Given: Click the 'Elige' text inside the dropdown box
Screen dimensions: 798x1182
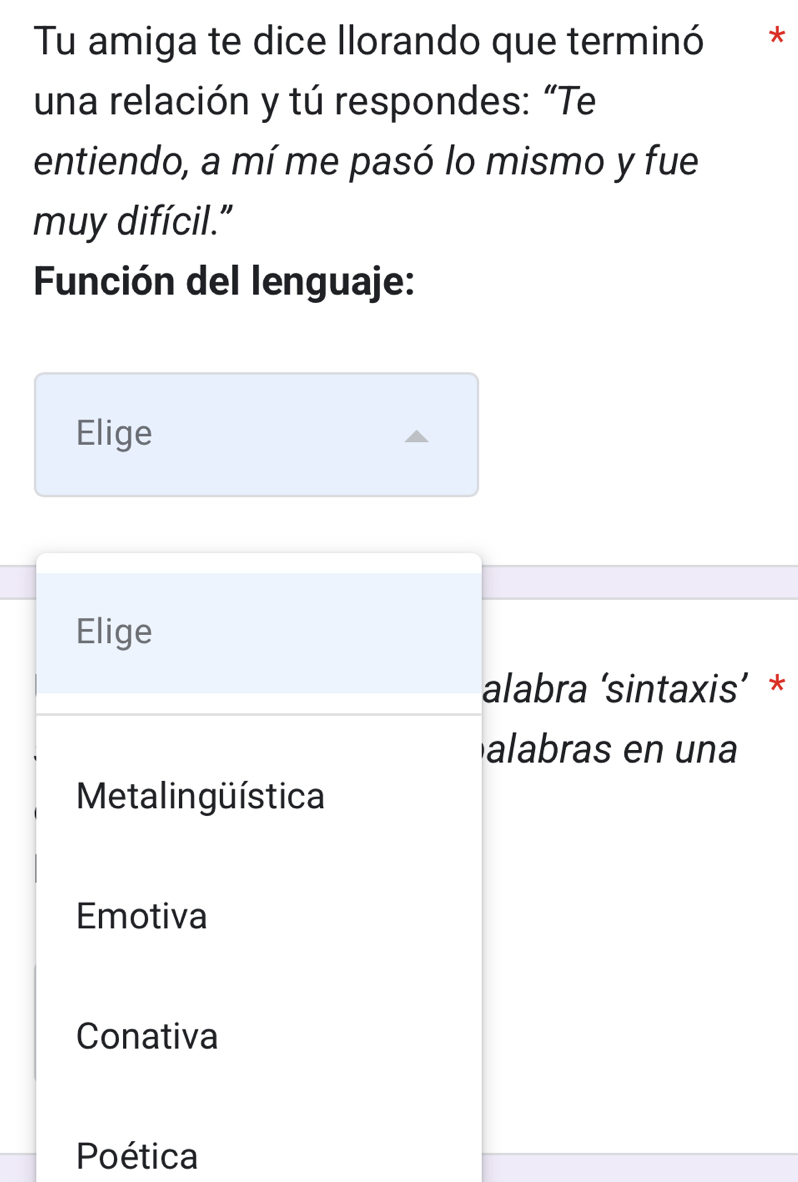Looking at the screenshot, I should 115,434.
